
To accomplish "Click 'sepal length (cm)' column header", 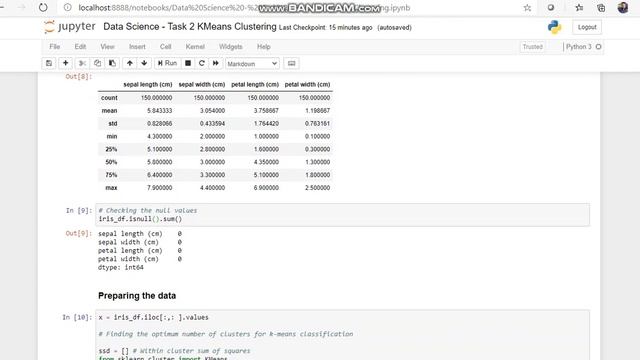I will 148,84.
